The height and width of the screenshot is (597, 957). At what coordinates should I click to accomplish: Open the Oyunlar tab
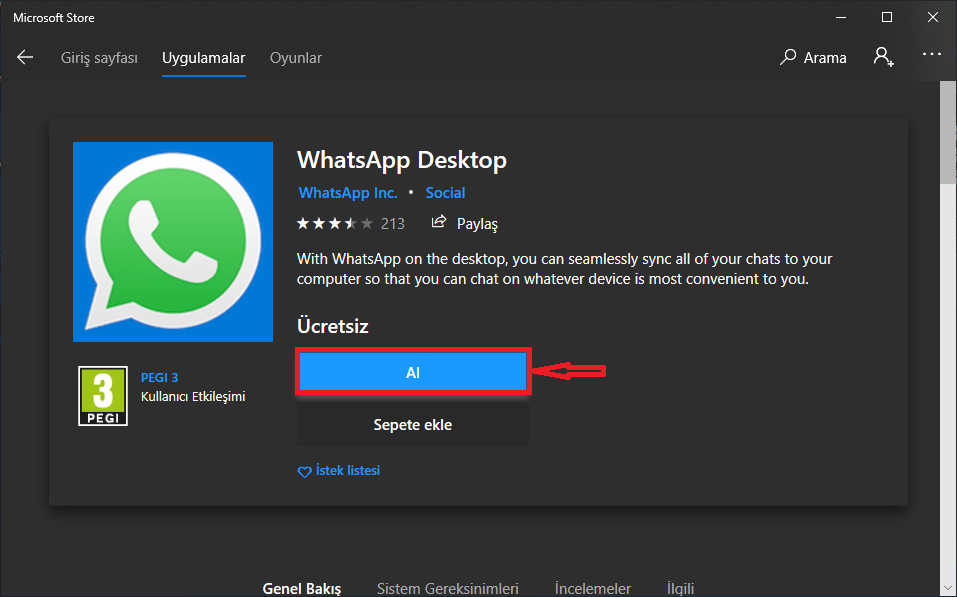point(296,58)
